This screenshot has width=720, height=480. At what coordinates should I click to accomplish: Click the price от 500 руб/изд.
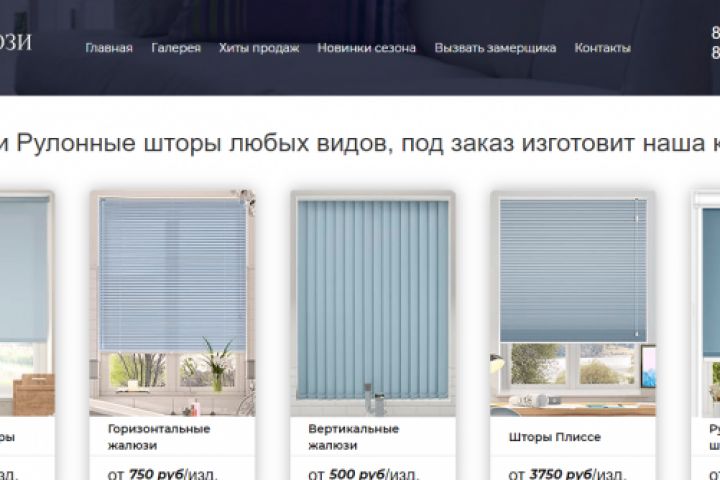(363, 474)
